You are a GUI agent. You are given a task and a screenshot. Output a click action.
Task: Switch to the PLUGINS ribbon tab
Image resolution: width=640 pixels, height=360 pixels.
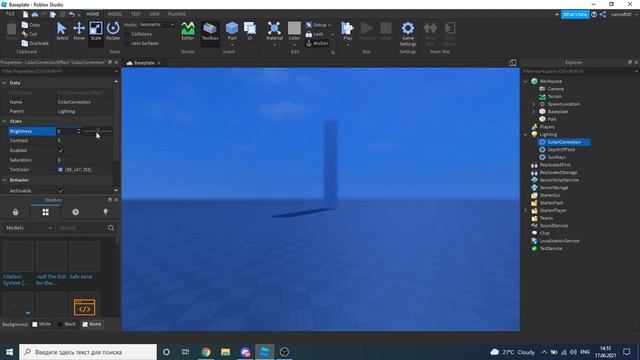pos(177,14)
